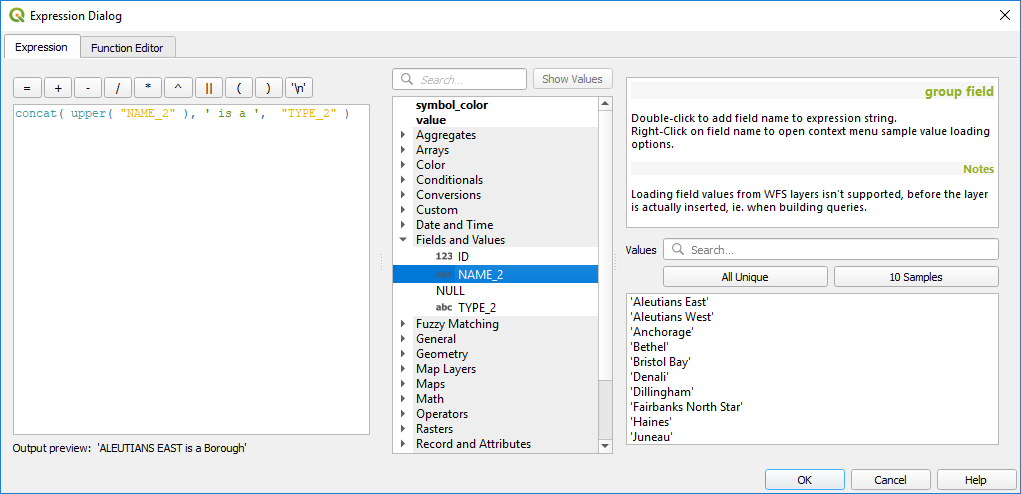
Task: Insert the newline '\n' character button
Action: [x=298, y=87]
